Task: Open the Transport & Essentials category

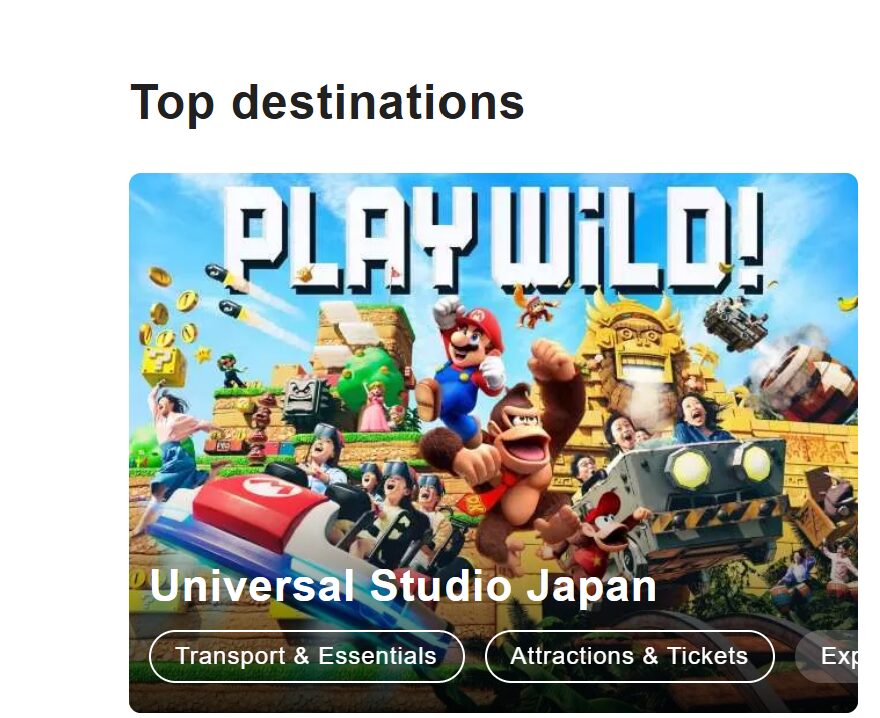Action: [x=306, y=656]
